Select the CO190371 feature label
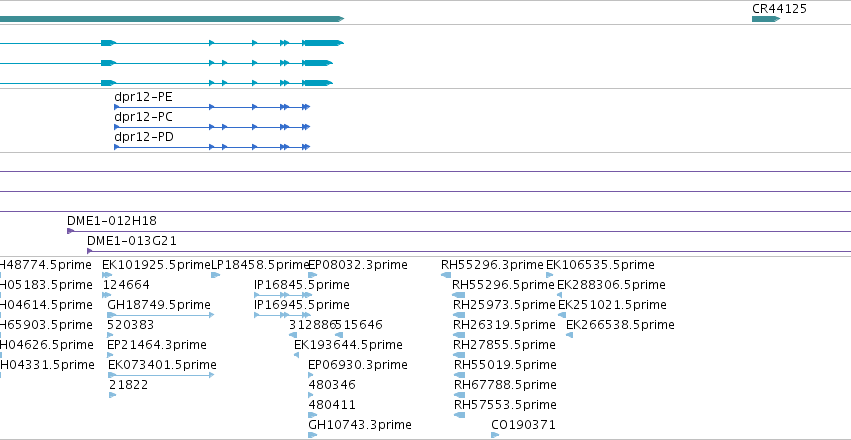This screenshot has width=851, height=440. [524, 425]
